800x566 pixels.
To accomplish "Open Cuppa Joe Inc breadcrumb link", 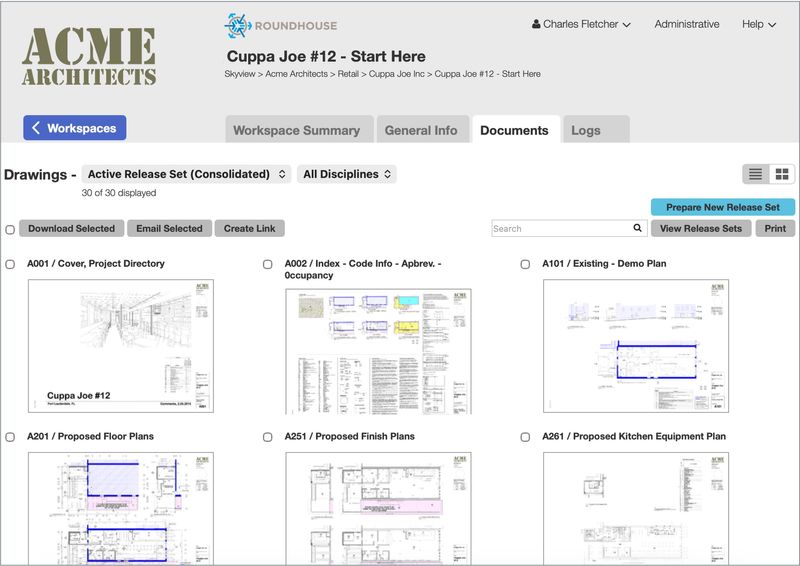I will 396,74.
